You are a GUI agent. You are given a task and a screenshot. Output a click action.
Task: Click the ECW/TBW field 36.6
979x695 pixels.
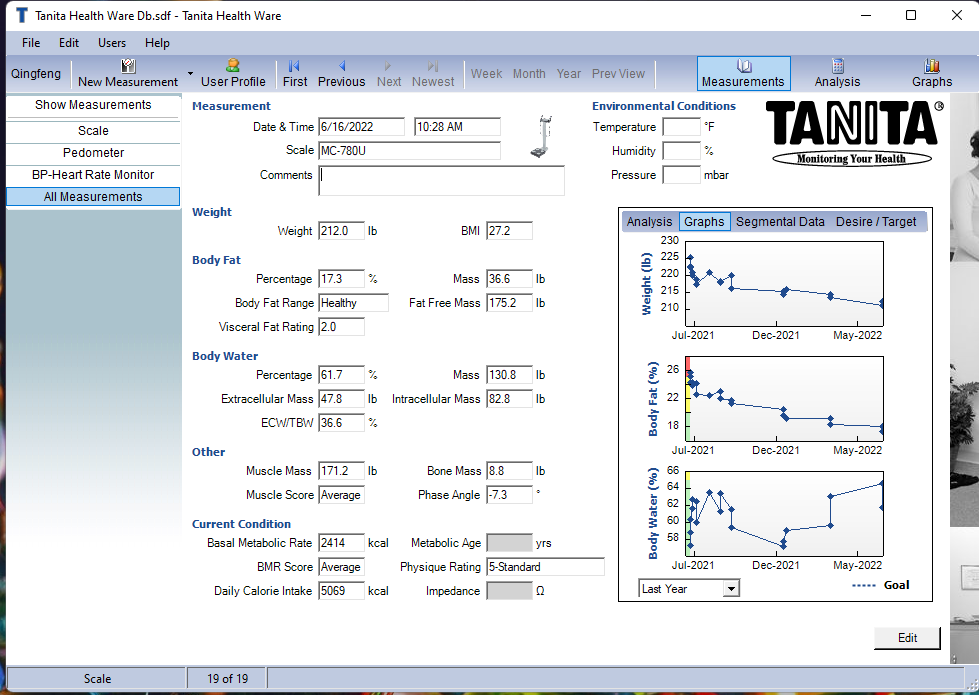(x=342, y=423)
